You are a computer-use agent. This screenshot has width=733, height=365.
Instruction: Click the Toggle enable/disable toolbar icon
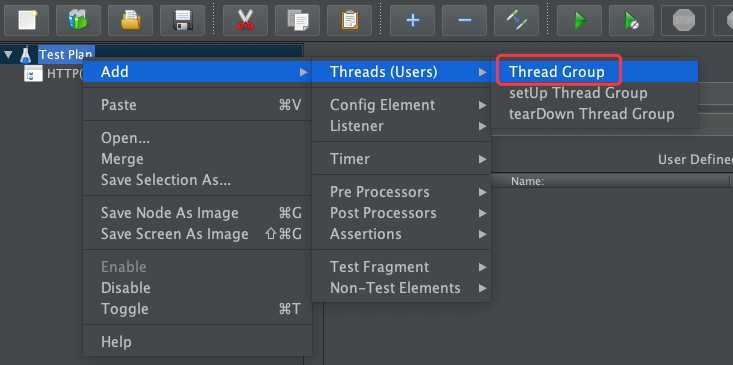(517, 21)
